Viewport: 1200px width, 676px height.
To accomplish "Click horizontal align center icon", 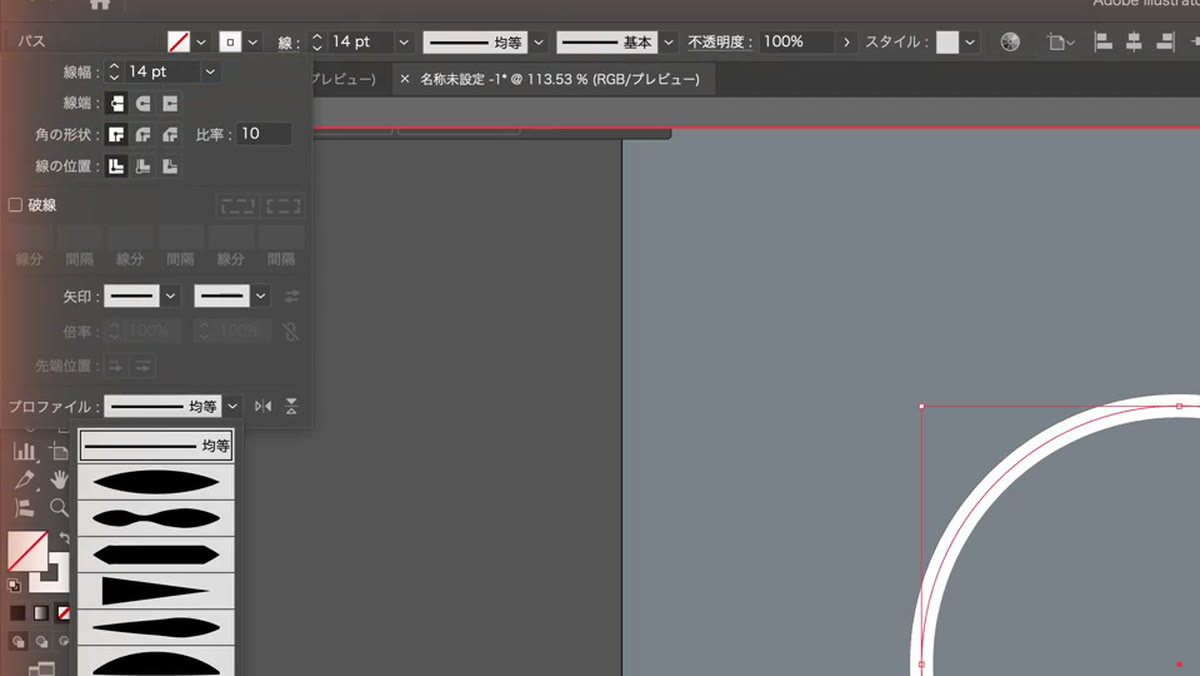I will (1134, 42).
